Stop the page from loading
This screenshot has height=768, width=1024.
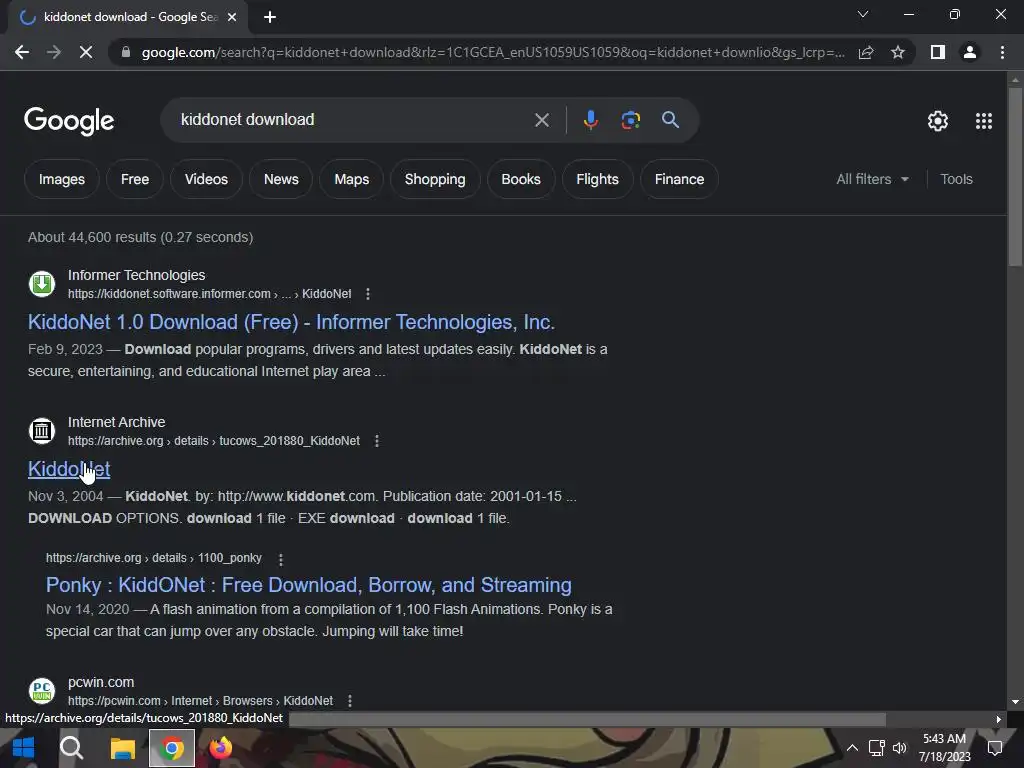pos(86,52)
